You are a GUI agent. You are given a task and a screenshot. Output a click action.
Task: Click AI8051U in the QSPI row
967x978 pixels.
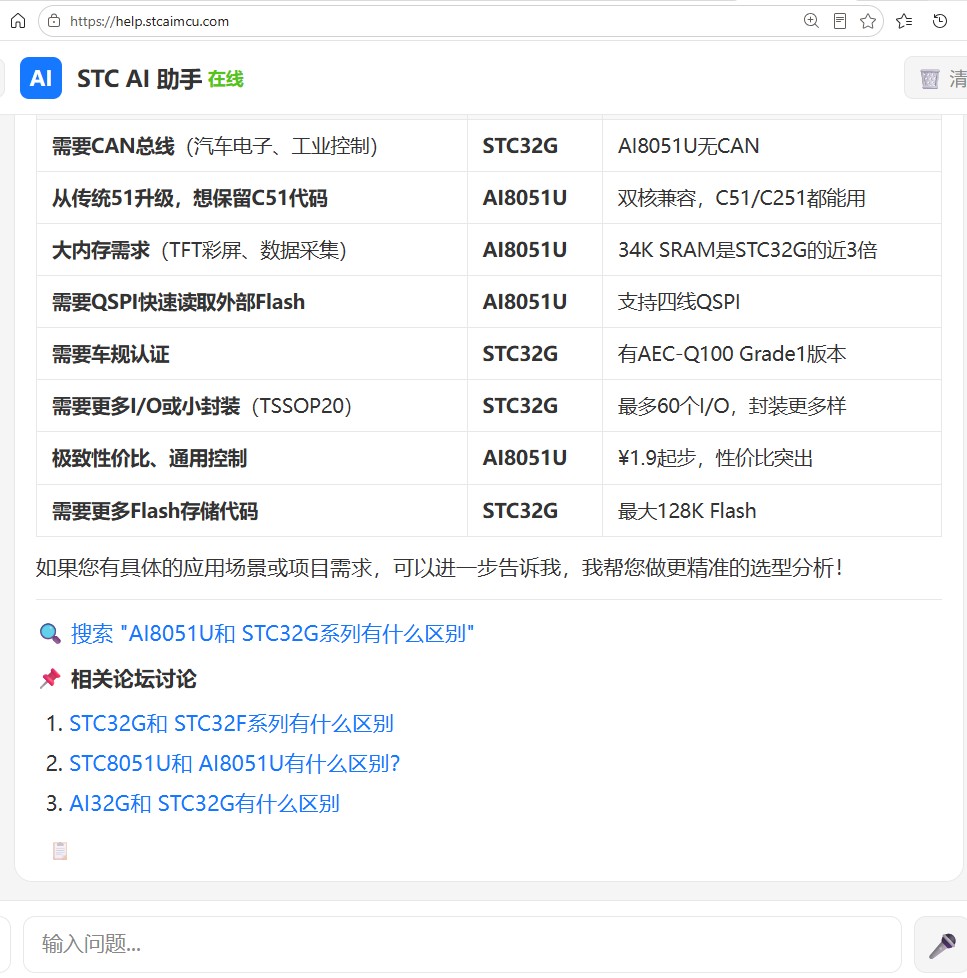[525, 302]
